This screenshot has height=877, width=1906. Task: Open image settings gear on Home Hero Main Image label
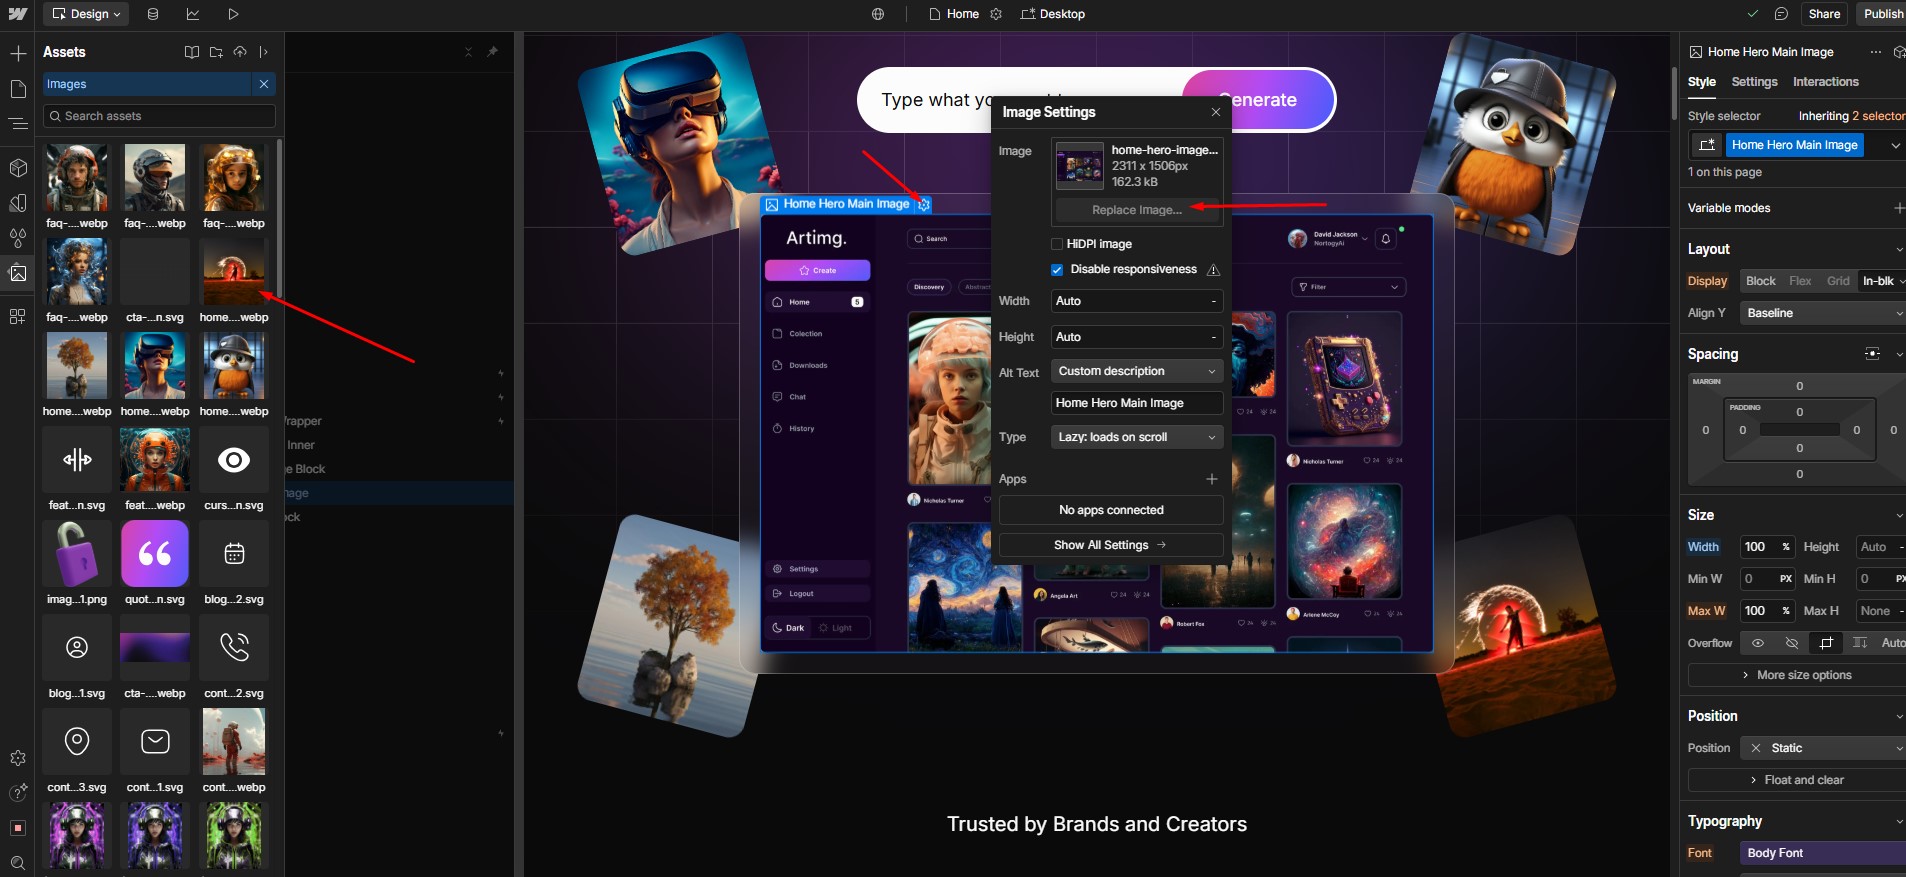pyautogui.click(x=924, y=204)
